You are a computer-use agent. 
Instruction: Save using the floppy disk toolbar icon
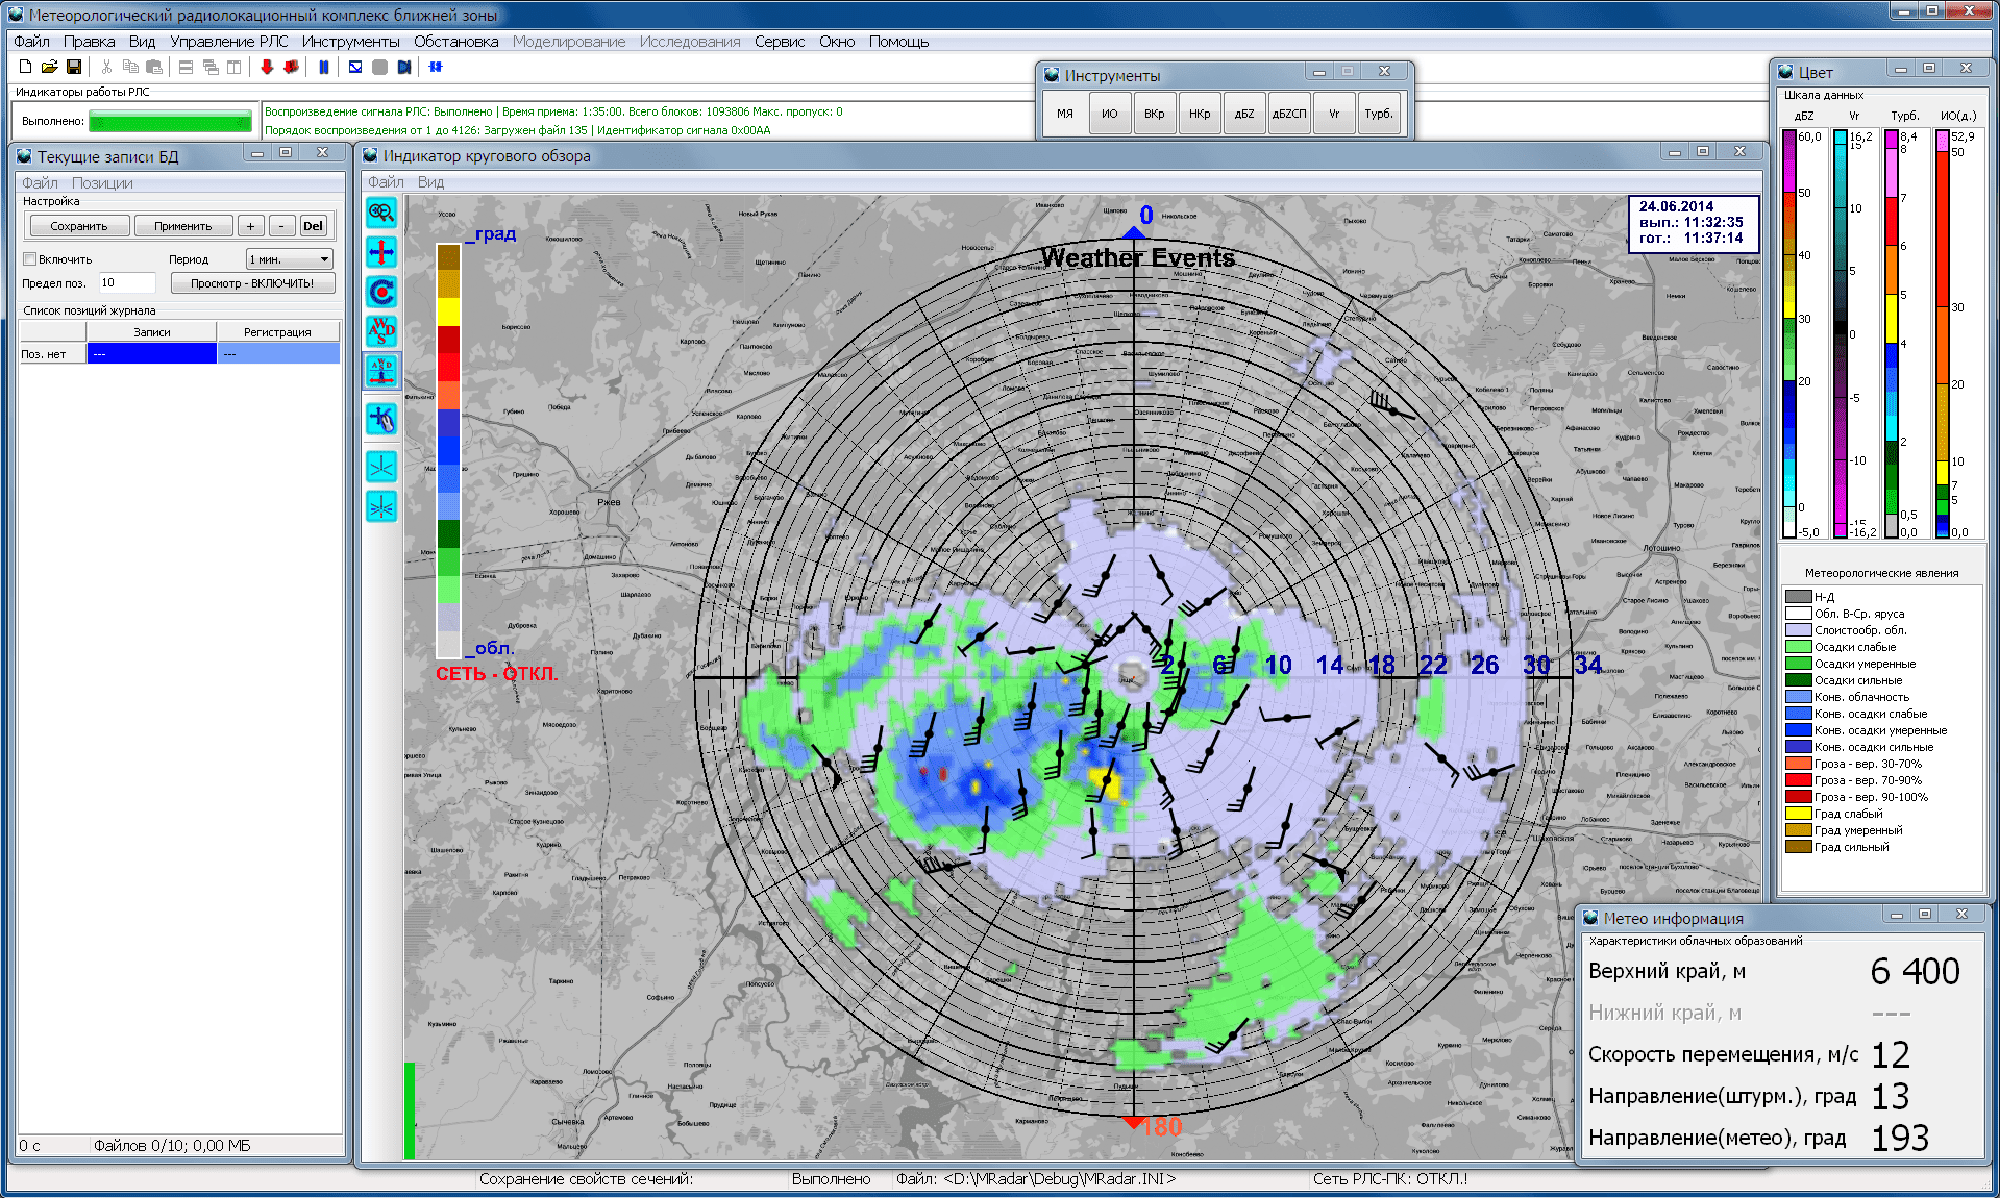point(74,67)
